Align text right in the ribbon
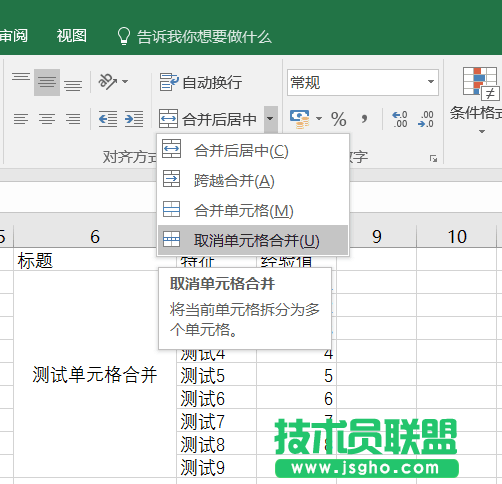Screen dimensions: 502x484 pyautogui.click(x=73, y=119)
